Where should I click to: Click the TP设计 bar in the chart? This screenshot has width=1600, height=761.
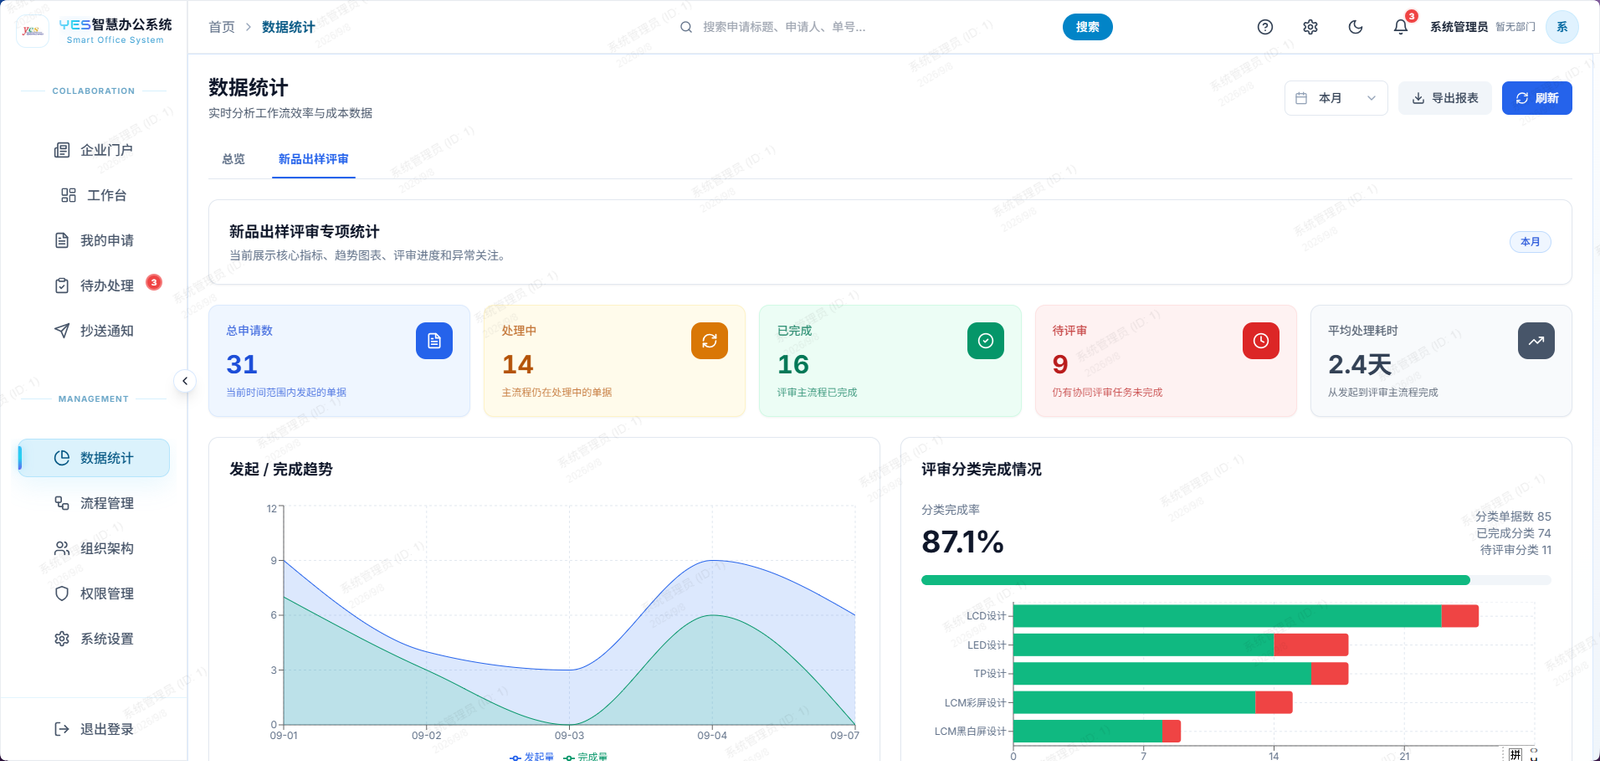(x=1181, y=674)
